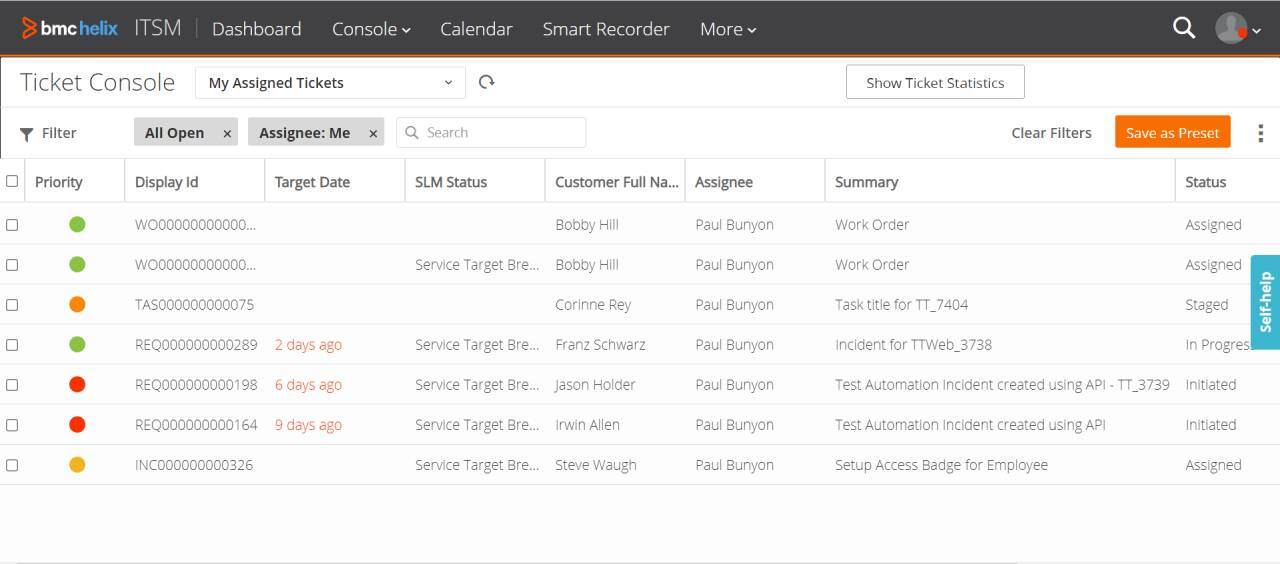Viewport: 1280px width, 564px height.
Task: Click the Show Ticket Statistics button
Action: tap(935, 83)
